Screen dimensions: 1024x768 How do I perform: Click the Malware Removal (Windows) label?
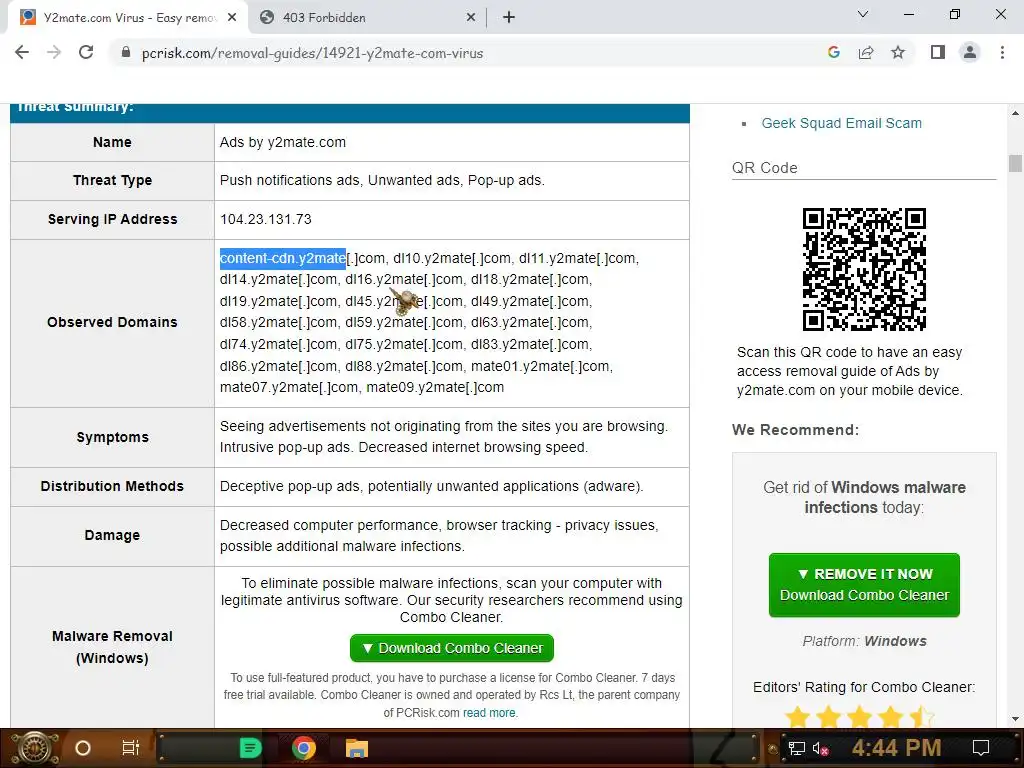pyautogui.click(x=112, y=647)
